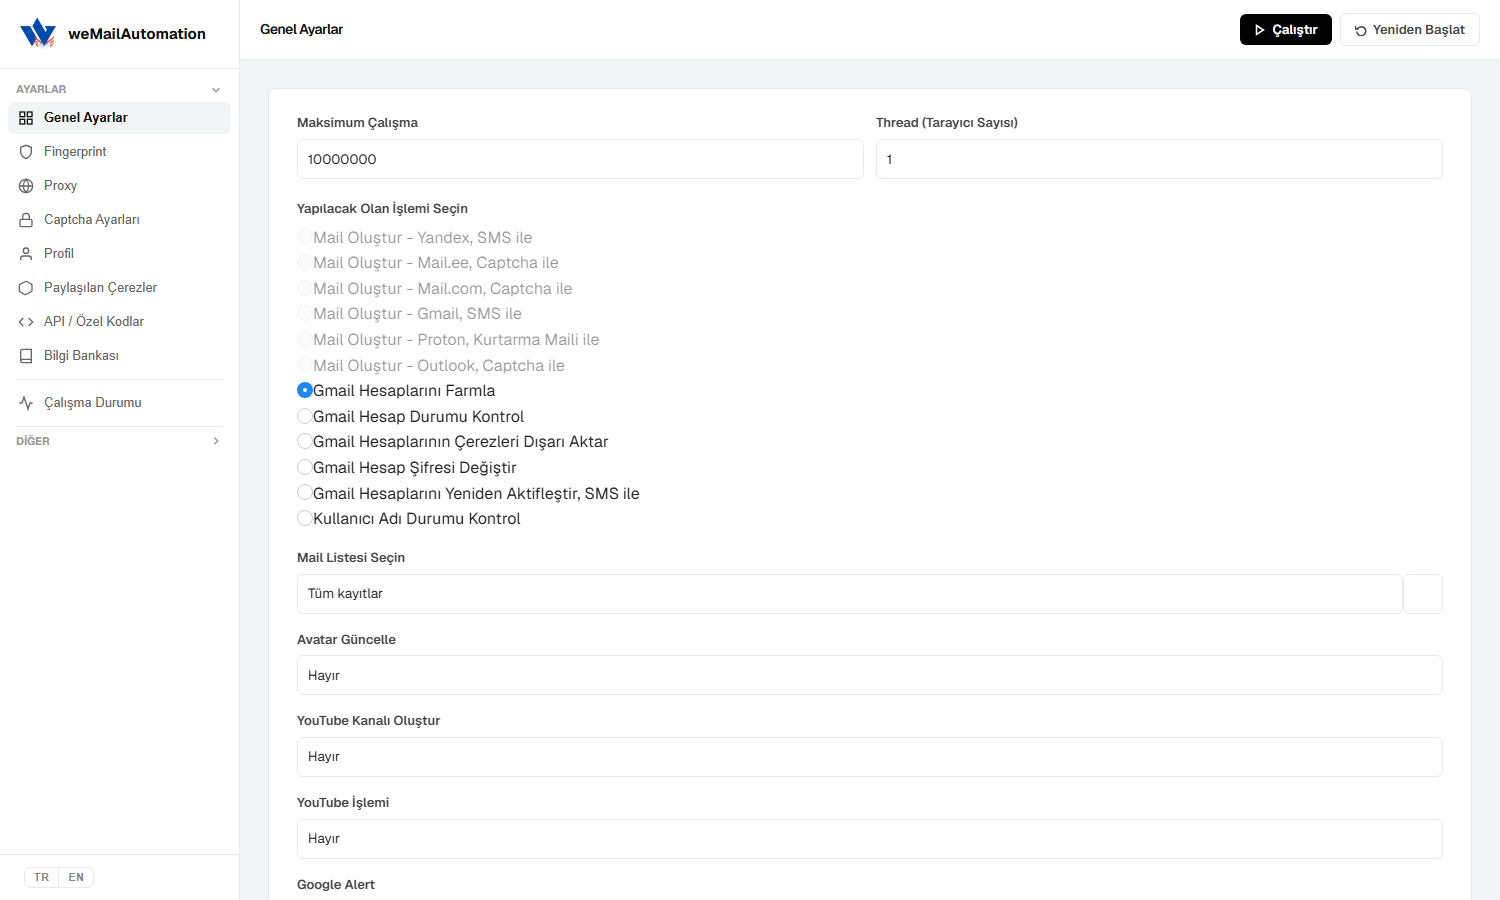
Task: Click the square button beside Mail Listesi
Action: (1423, 594)
